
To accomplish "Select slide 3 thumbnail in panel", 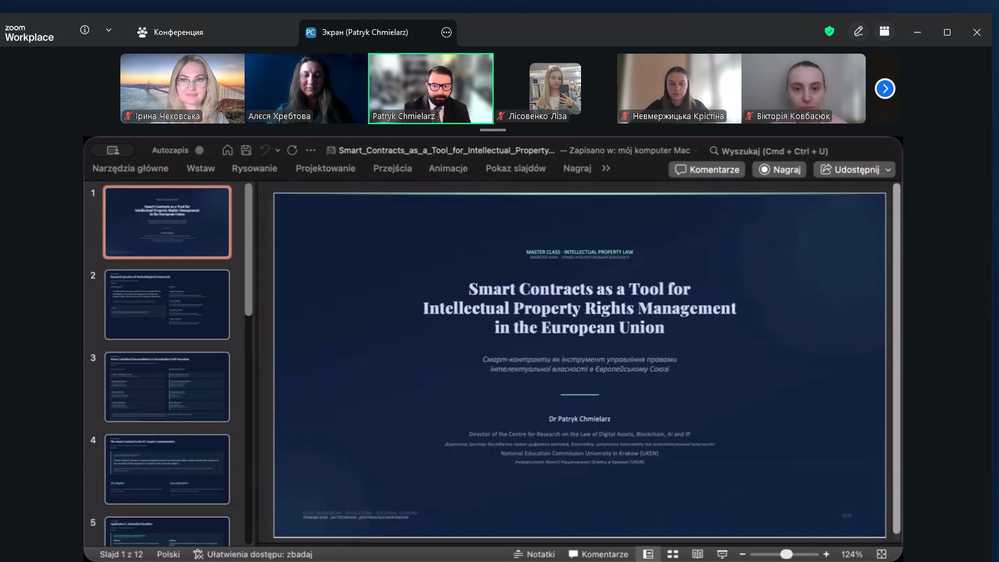I will click(x=167, y=386).
